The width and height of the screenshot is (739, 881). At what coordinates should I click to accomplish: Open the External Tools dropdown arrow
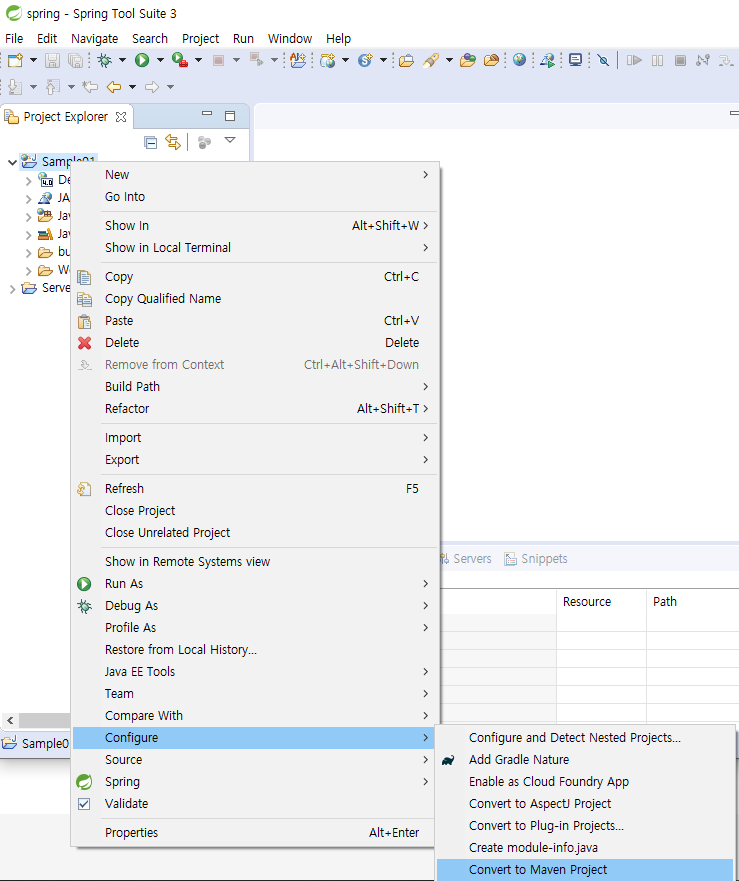pos(198,60)
